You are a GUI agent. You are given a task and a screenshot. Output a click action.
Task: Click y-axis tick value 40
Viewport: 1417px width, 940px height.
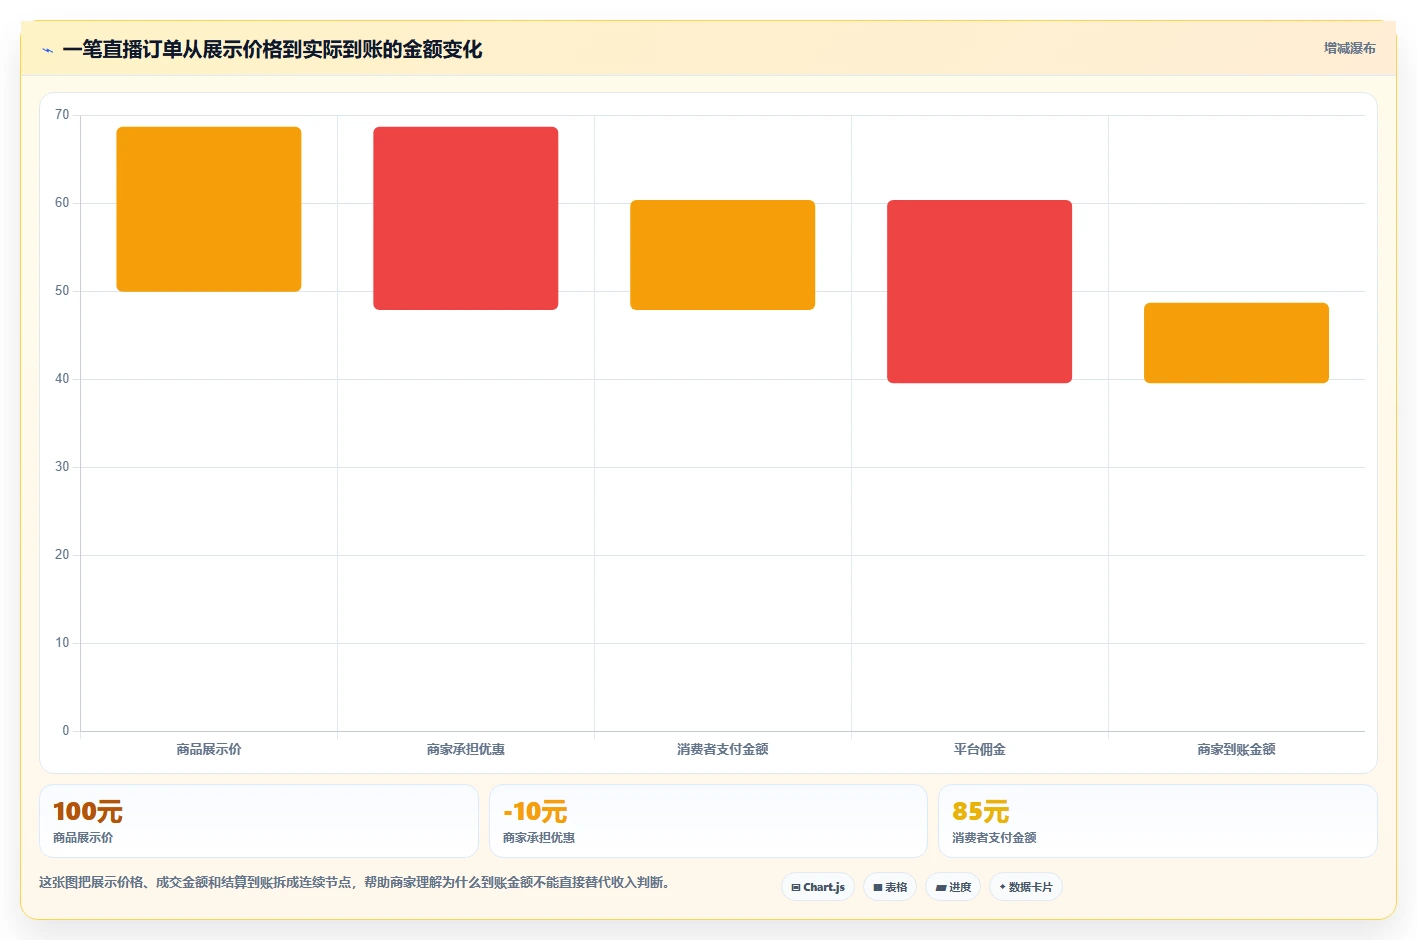(x=62, y=379)
